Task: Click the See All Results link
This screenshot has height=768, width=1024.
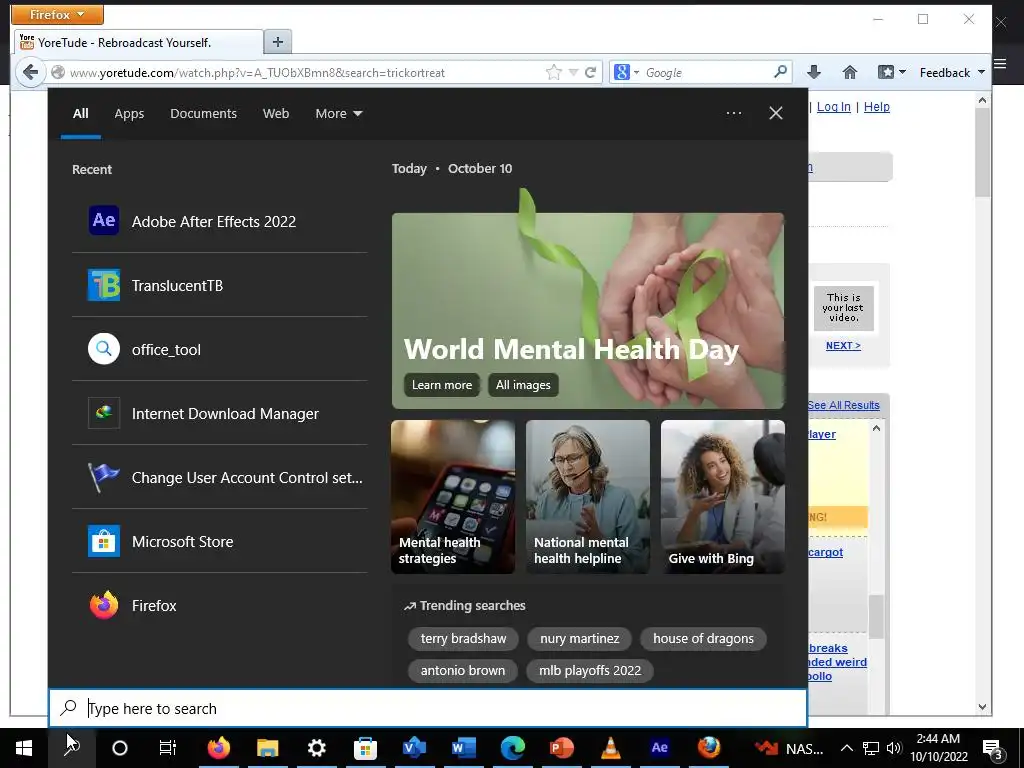Action: pos(843,405)
